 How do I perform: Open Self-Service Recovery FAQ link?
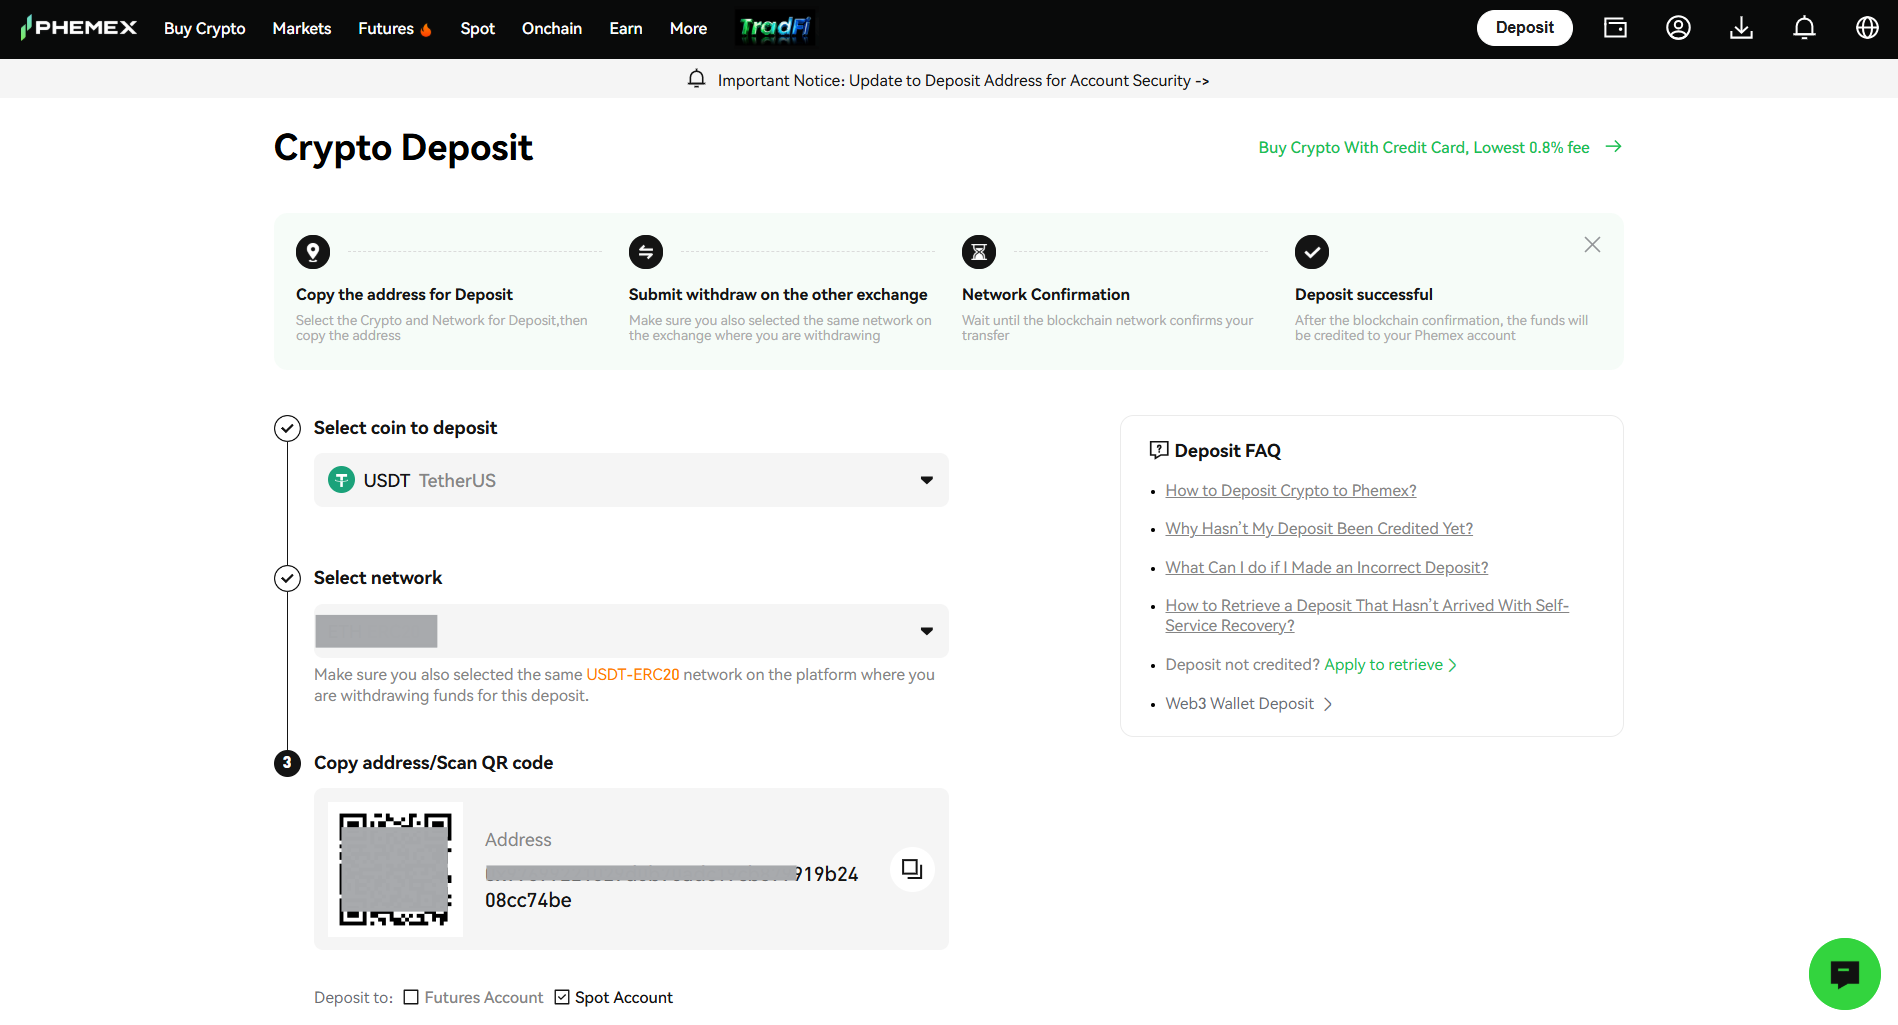pos(1367,615)
